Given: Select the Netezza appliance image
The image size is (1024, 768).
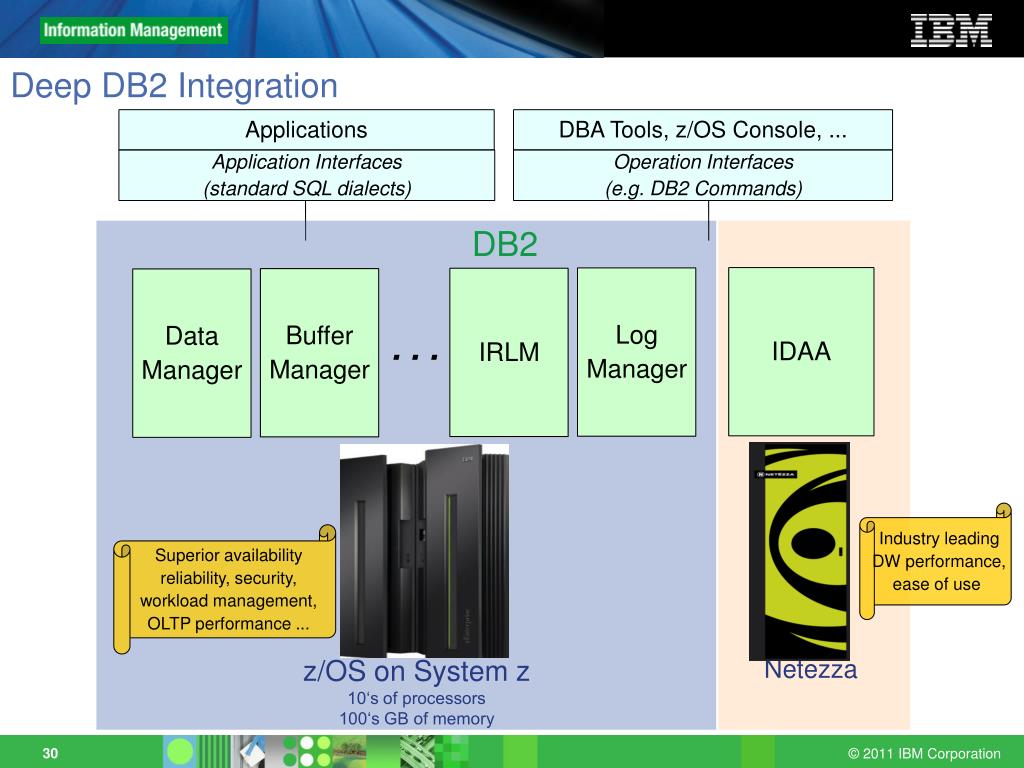Looking at the screenshot, I should click(x=799, y=551).
